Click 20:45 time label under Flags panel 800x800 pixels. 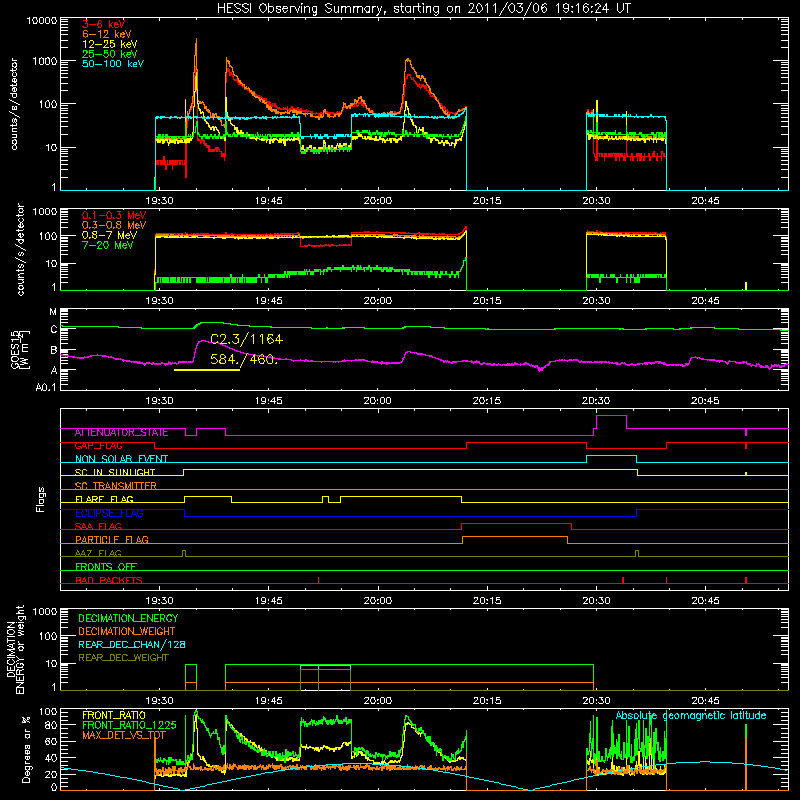click(706, 601)
